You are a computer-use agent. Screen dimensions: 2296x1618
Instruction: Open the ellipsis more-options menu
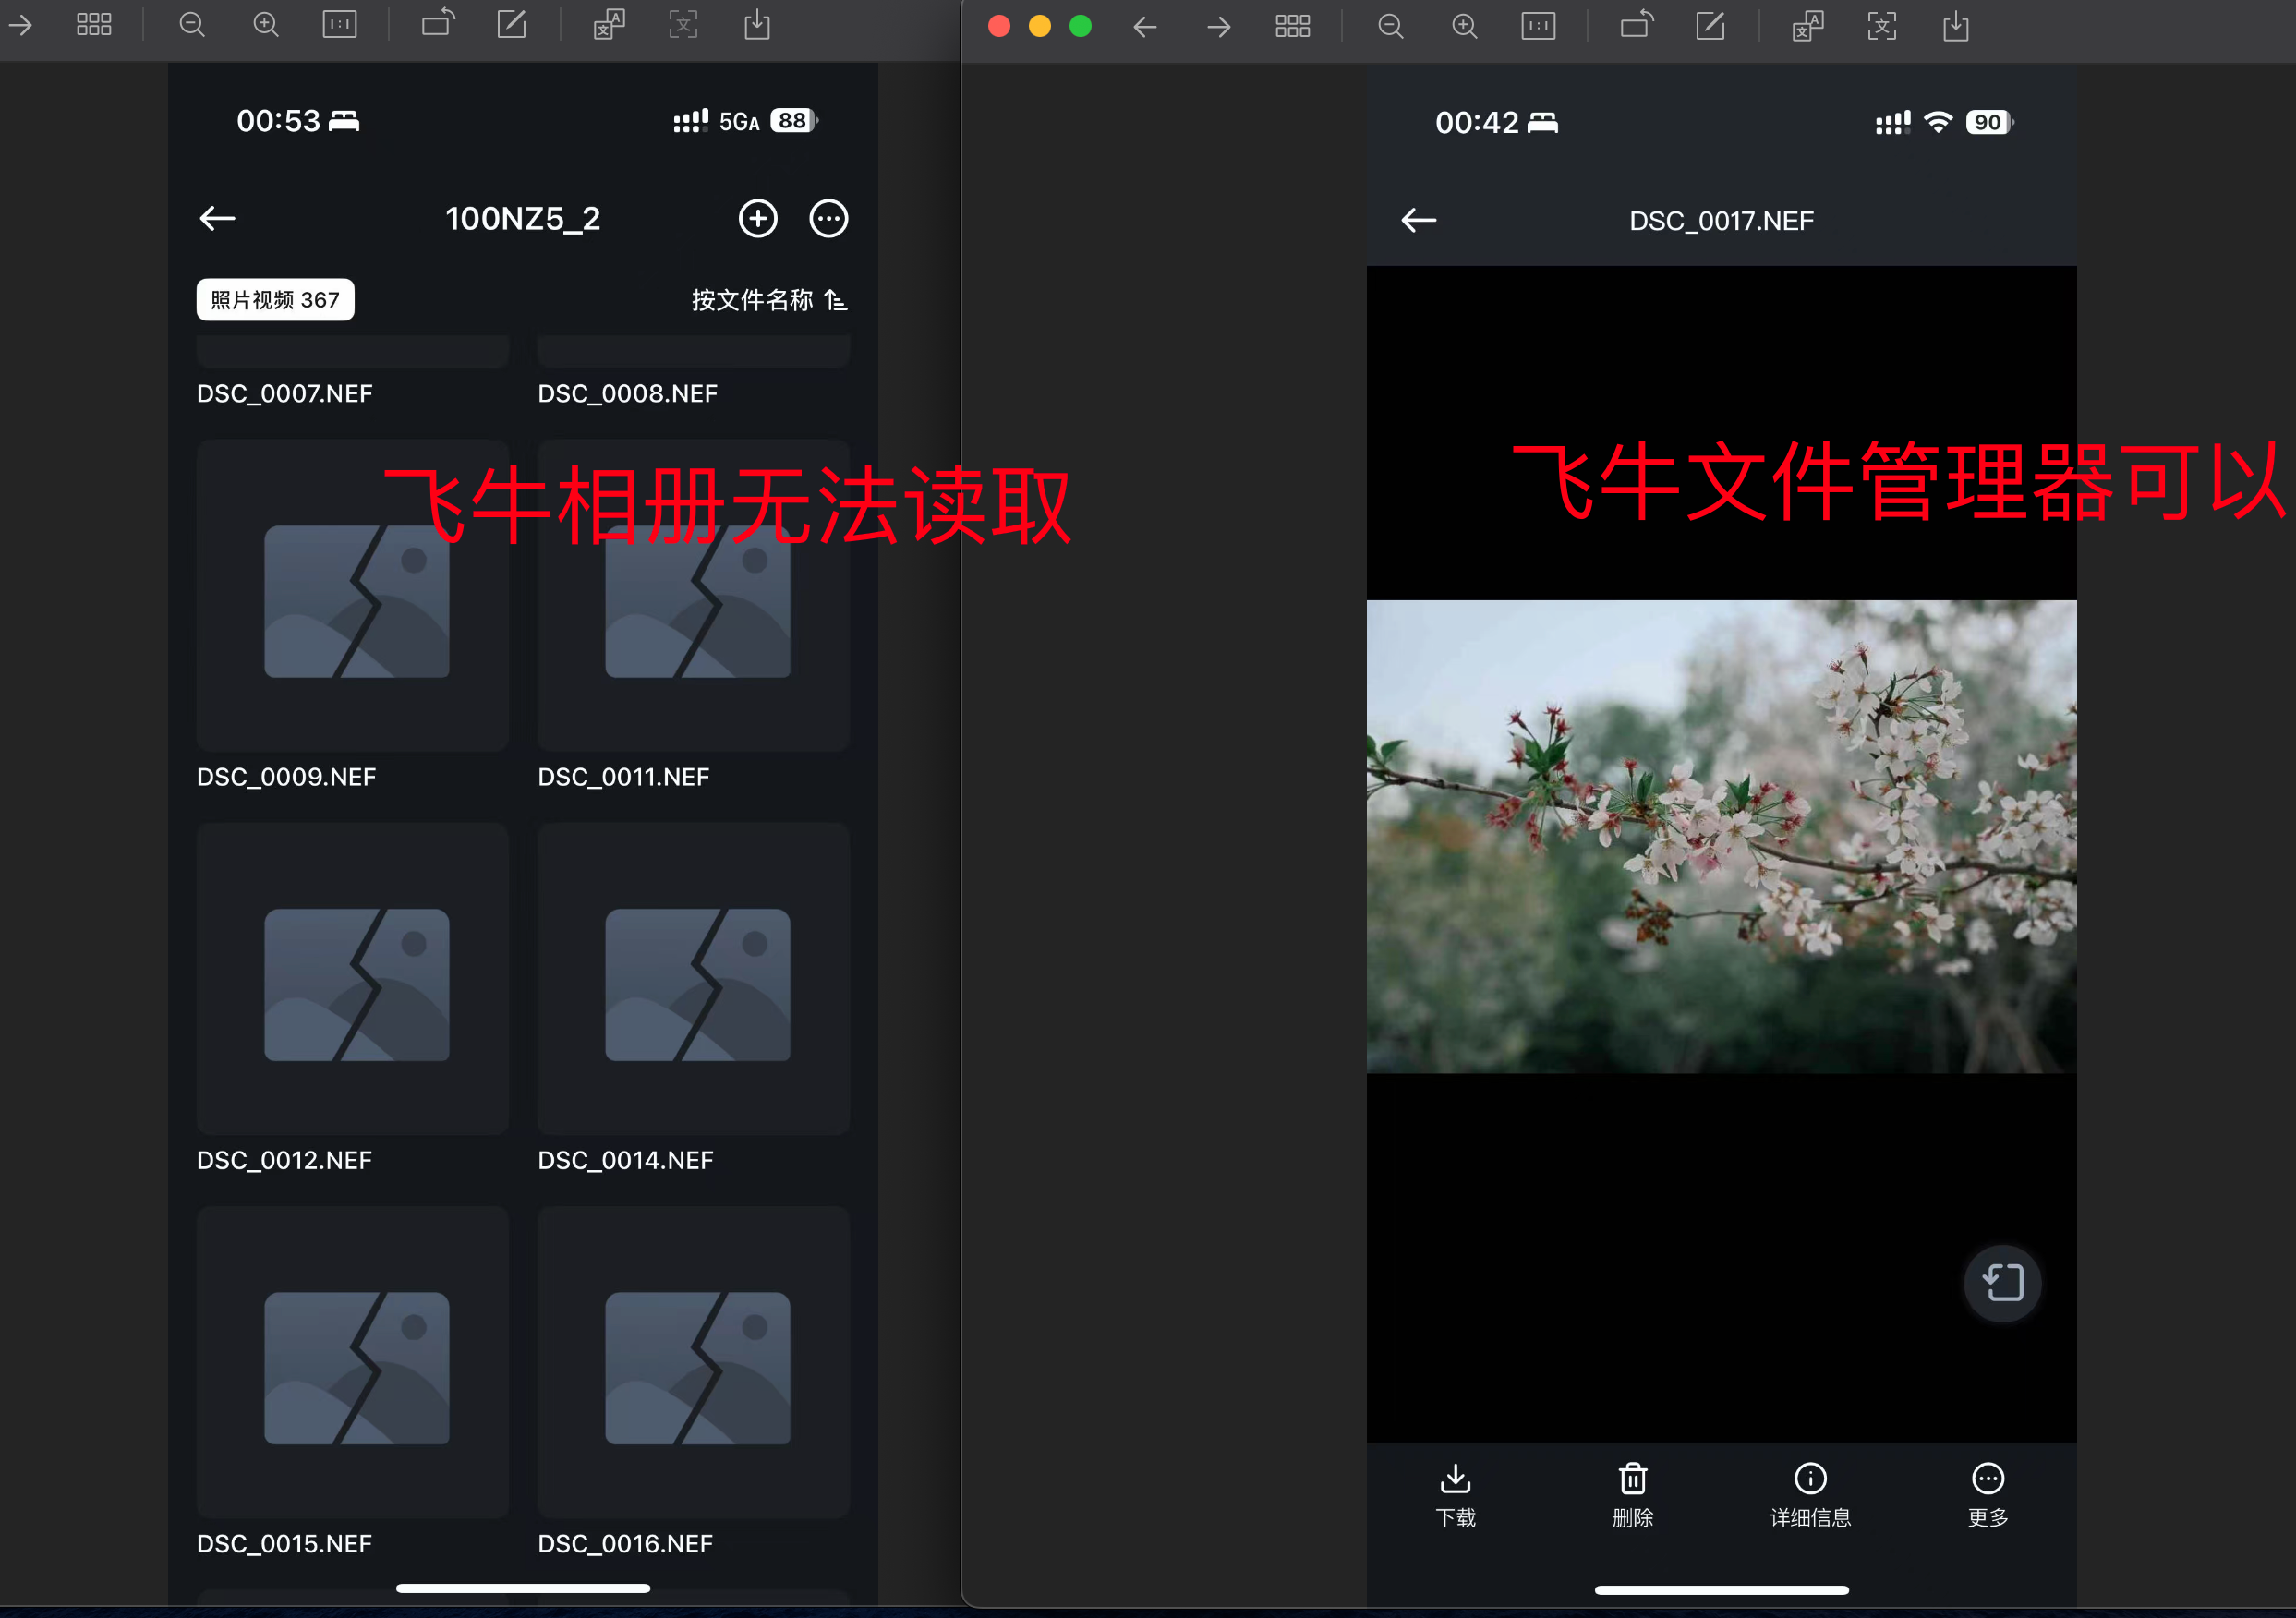(x=828, y=218)
